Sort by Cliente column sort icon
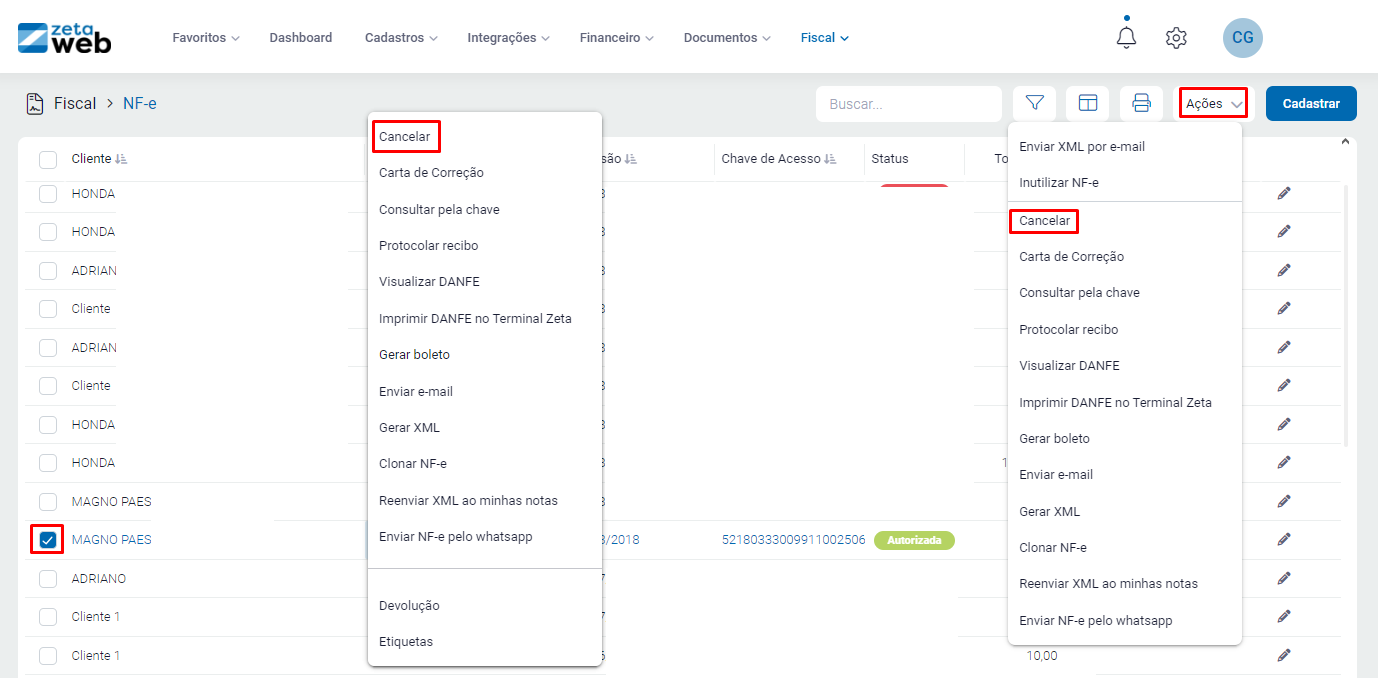Image resolution: width=1378 pixels, height=678 pixels. [x=121, y=159]
